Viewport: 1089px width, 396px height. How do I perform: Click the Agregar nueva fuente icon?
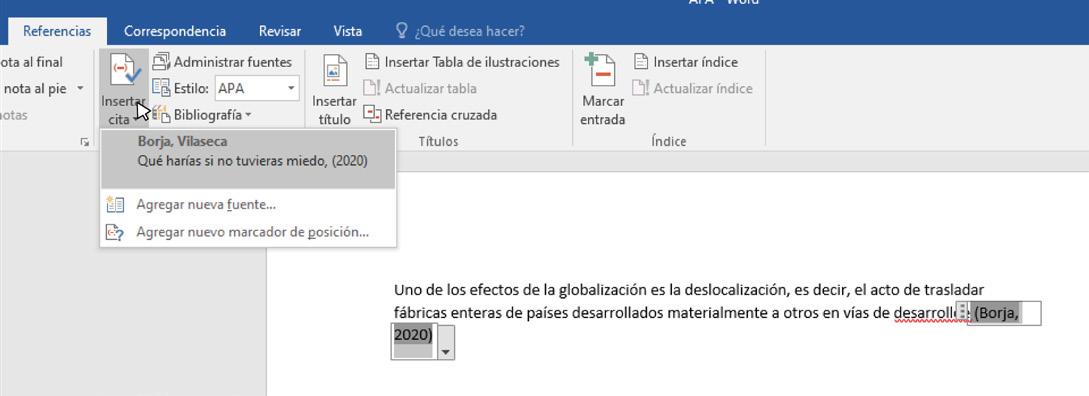point(115,205)
